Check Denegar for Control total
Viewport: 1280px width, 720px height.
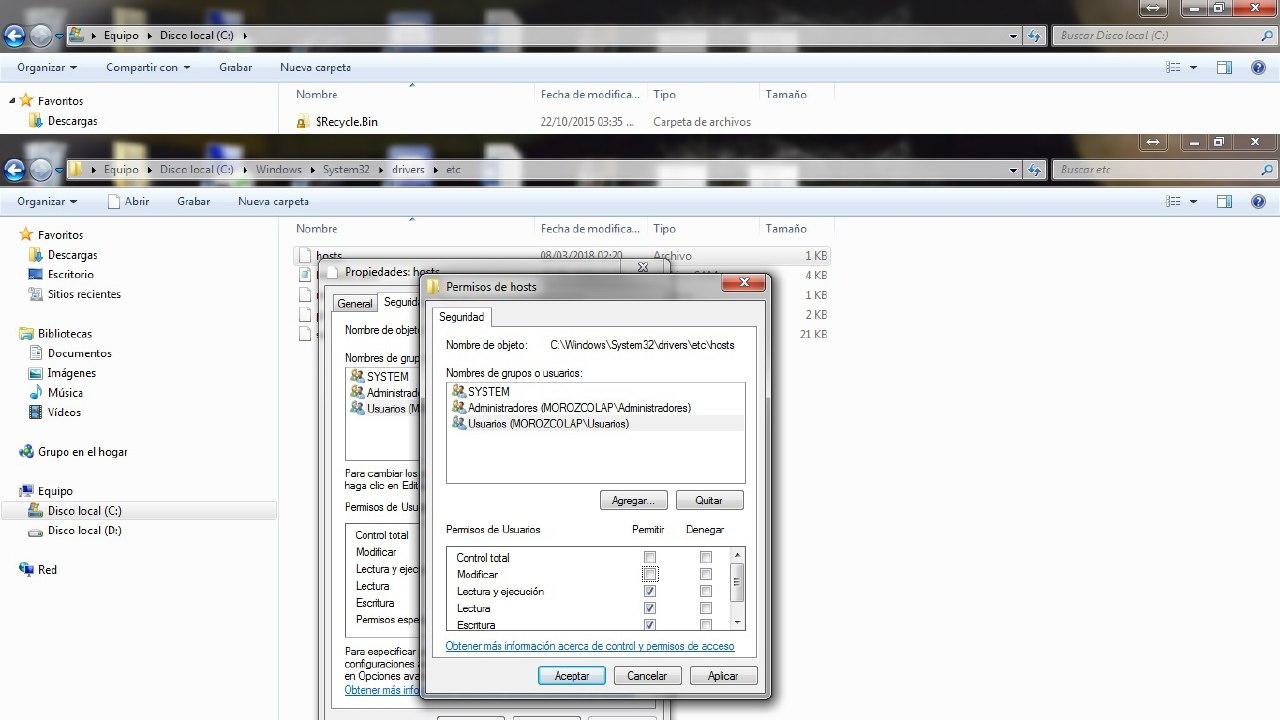pyautogui.click(x=706, y=558)
